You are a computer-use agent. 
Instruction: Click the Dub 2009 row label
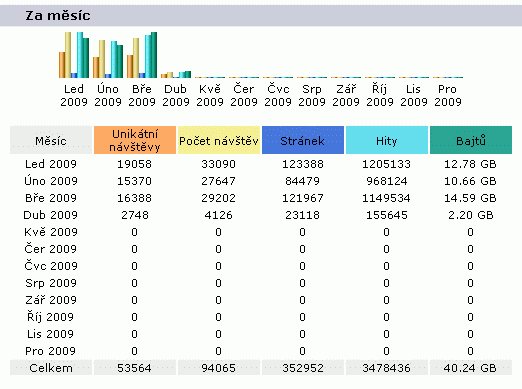[x=51, y=215]
